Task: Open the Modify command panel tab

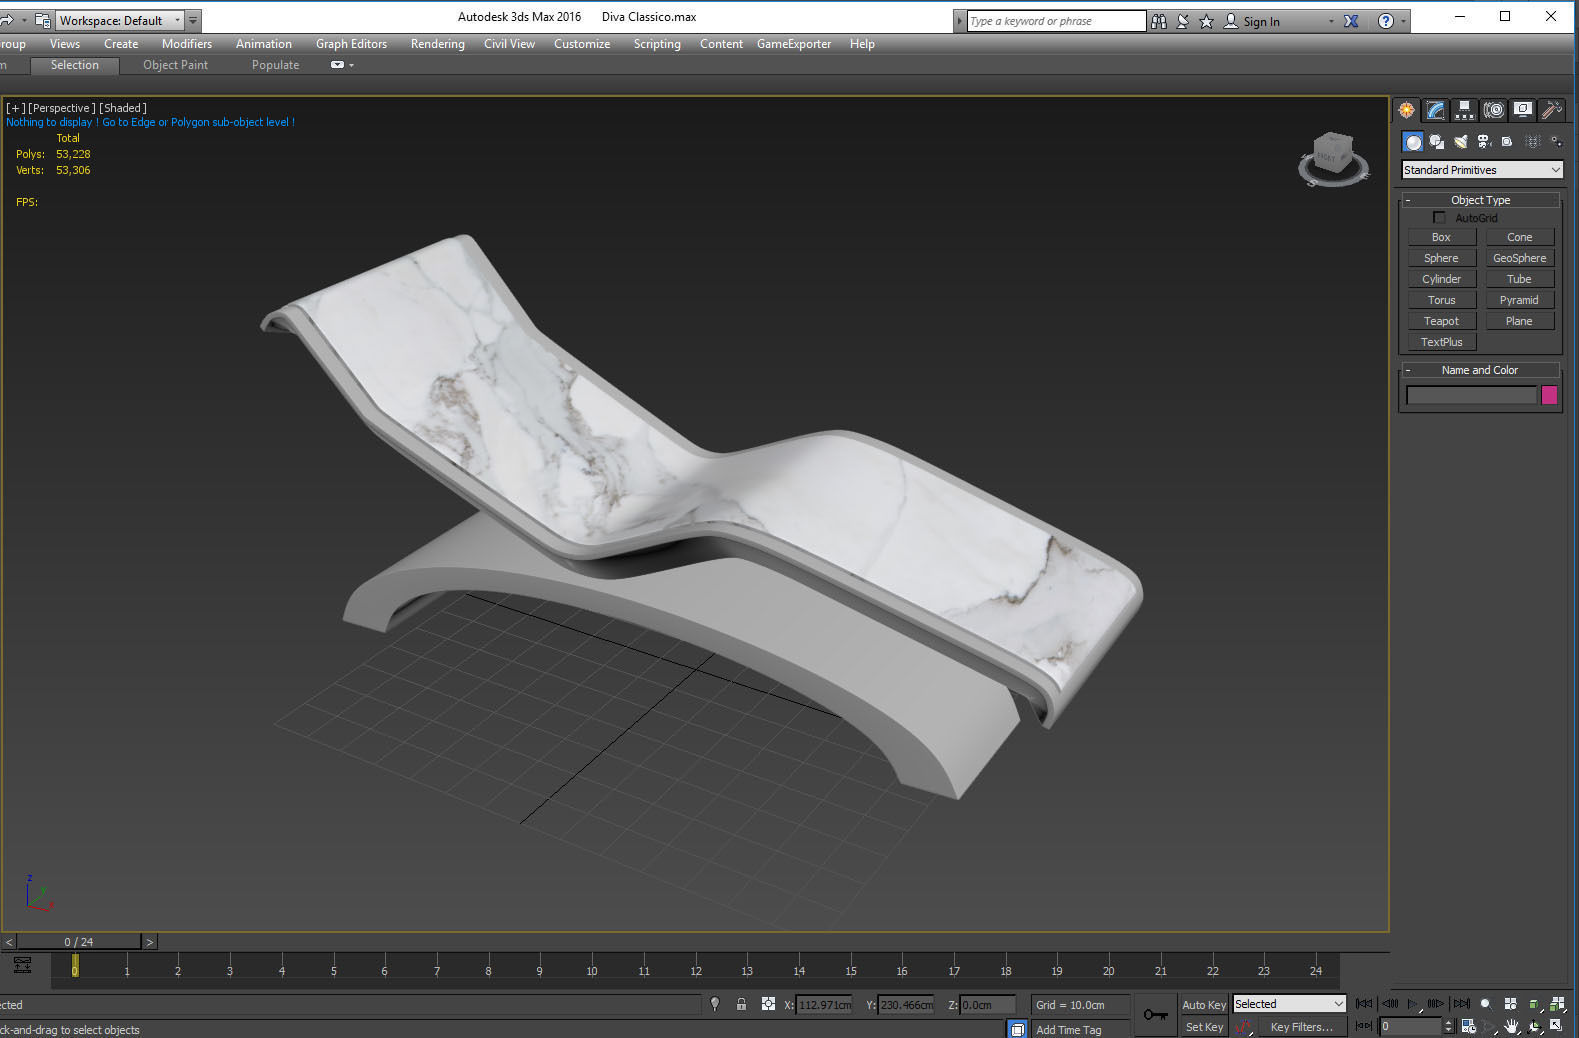Action: pyautogui.click(x=1436, y=110)
